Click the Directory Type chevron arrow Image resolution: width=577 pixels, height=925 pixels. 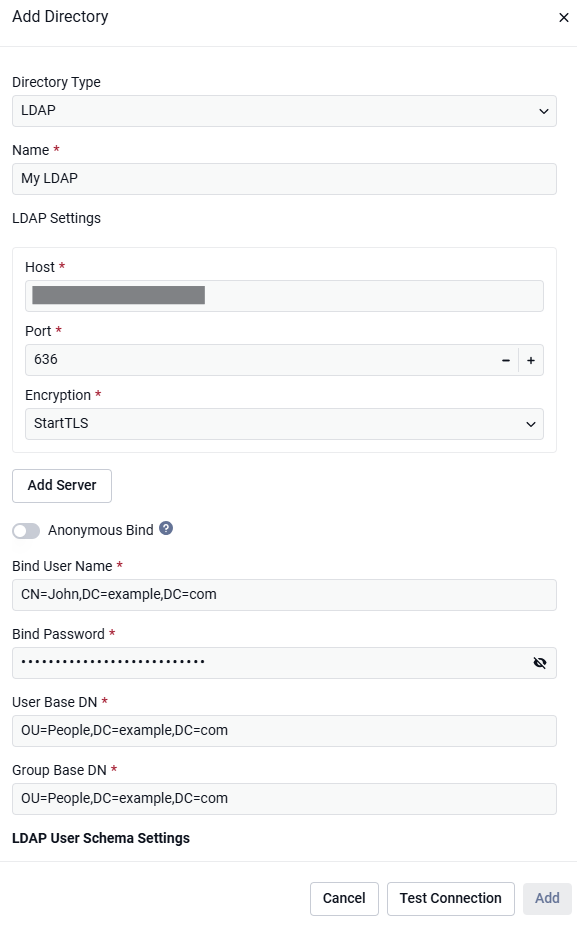point(543,111)
